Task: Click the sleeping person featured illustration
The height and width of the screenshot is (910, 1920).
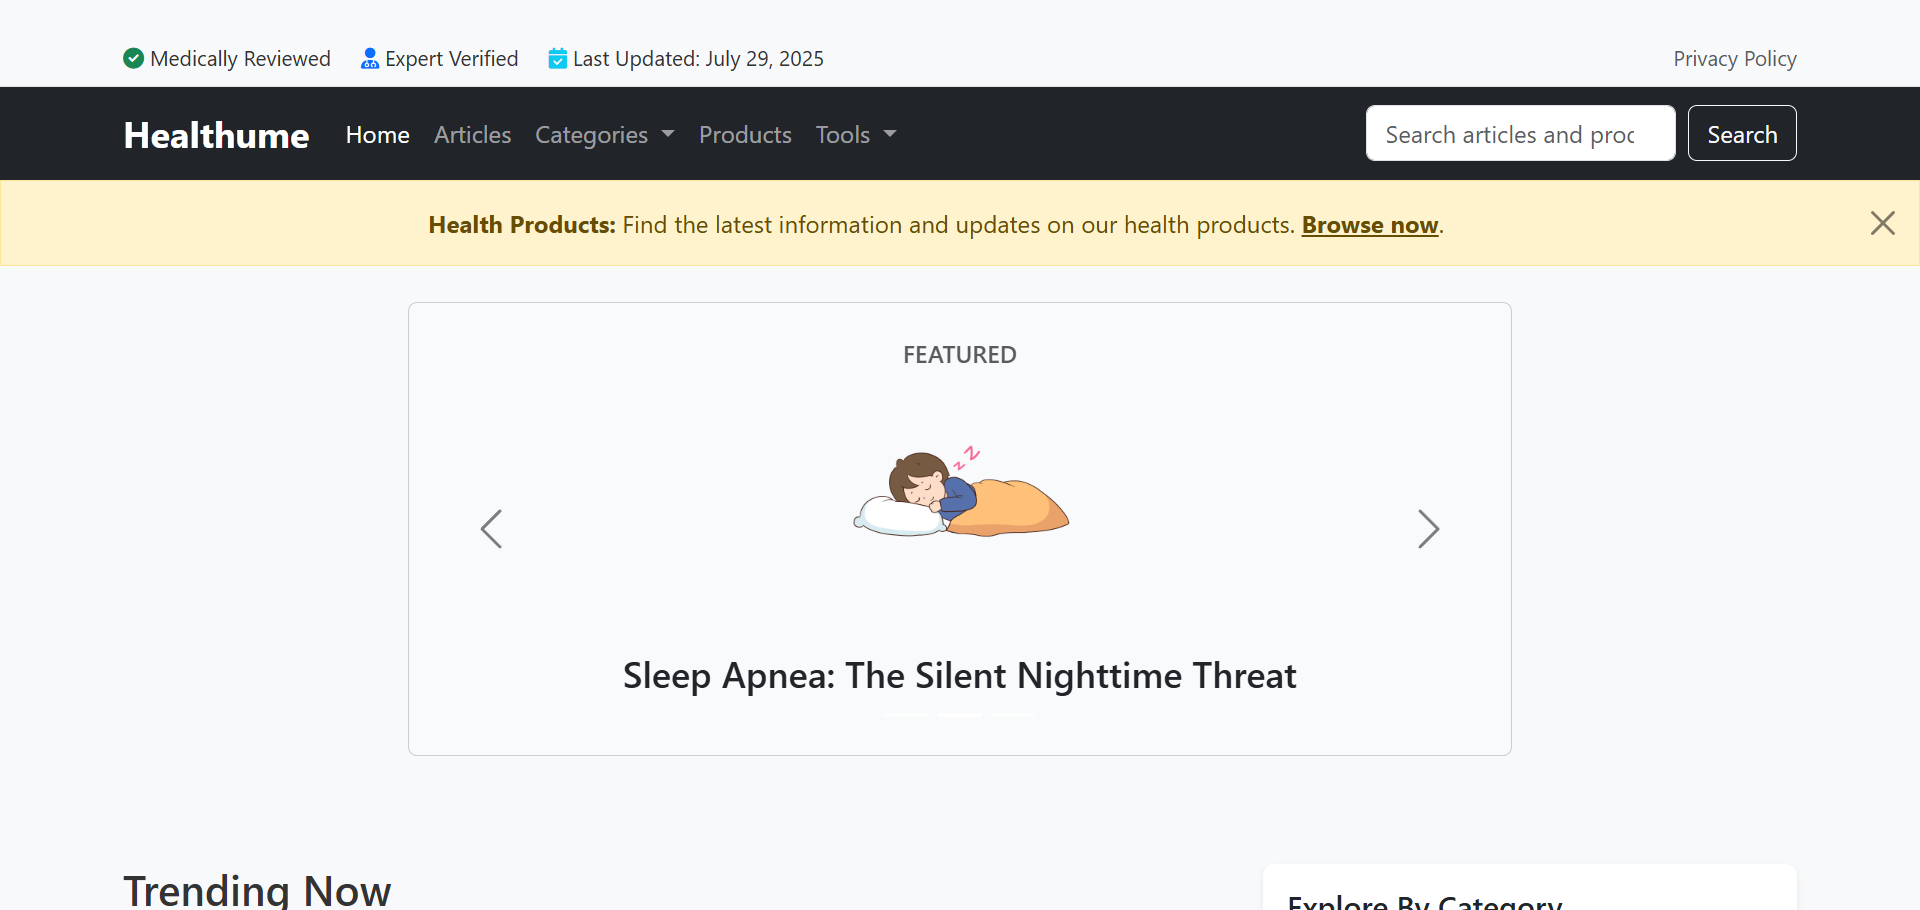Action: [x=960, y=492]
